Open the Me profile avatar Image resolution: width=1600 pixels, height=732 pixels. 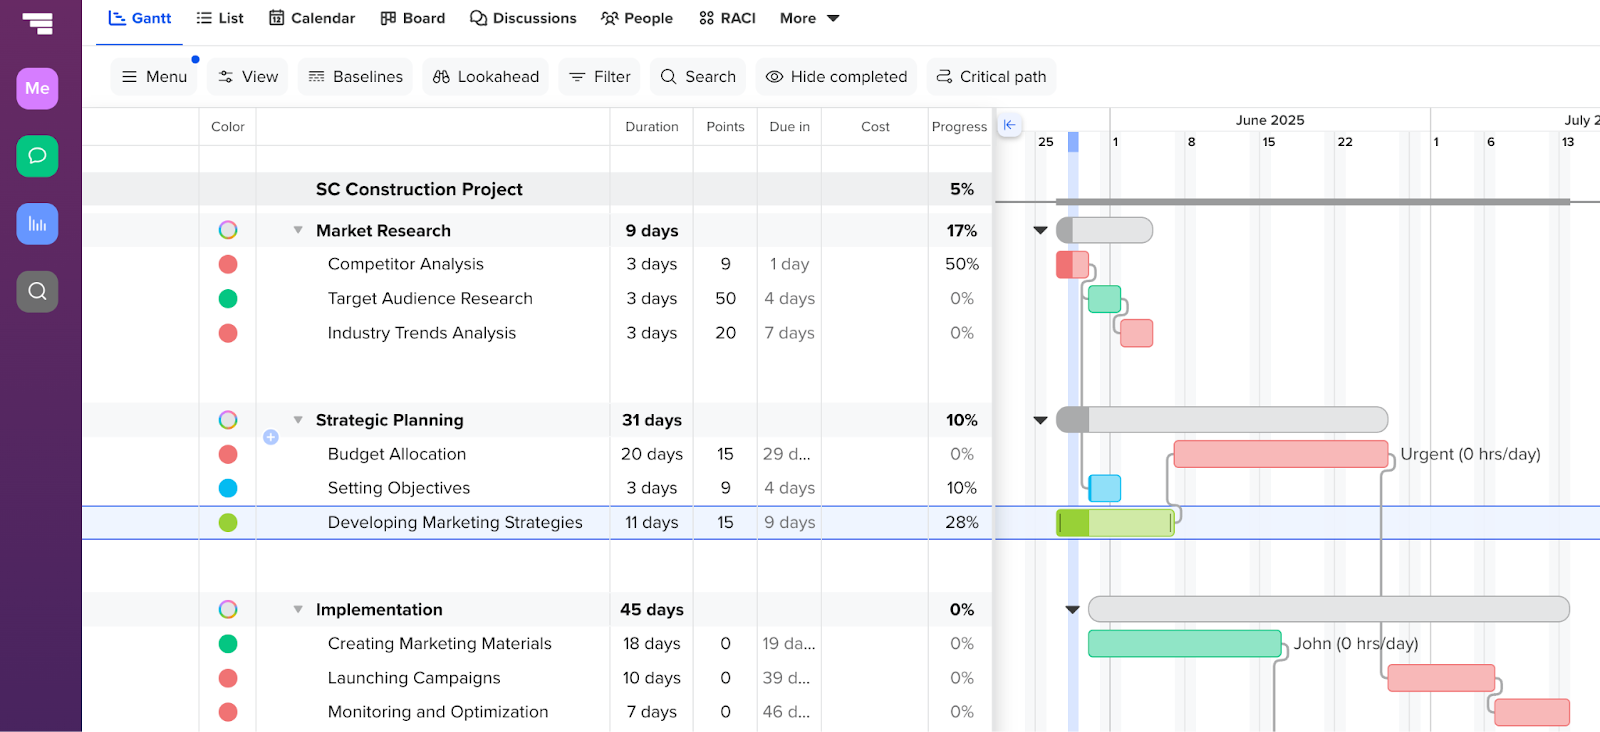[x=37, y=88]
